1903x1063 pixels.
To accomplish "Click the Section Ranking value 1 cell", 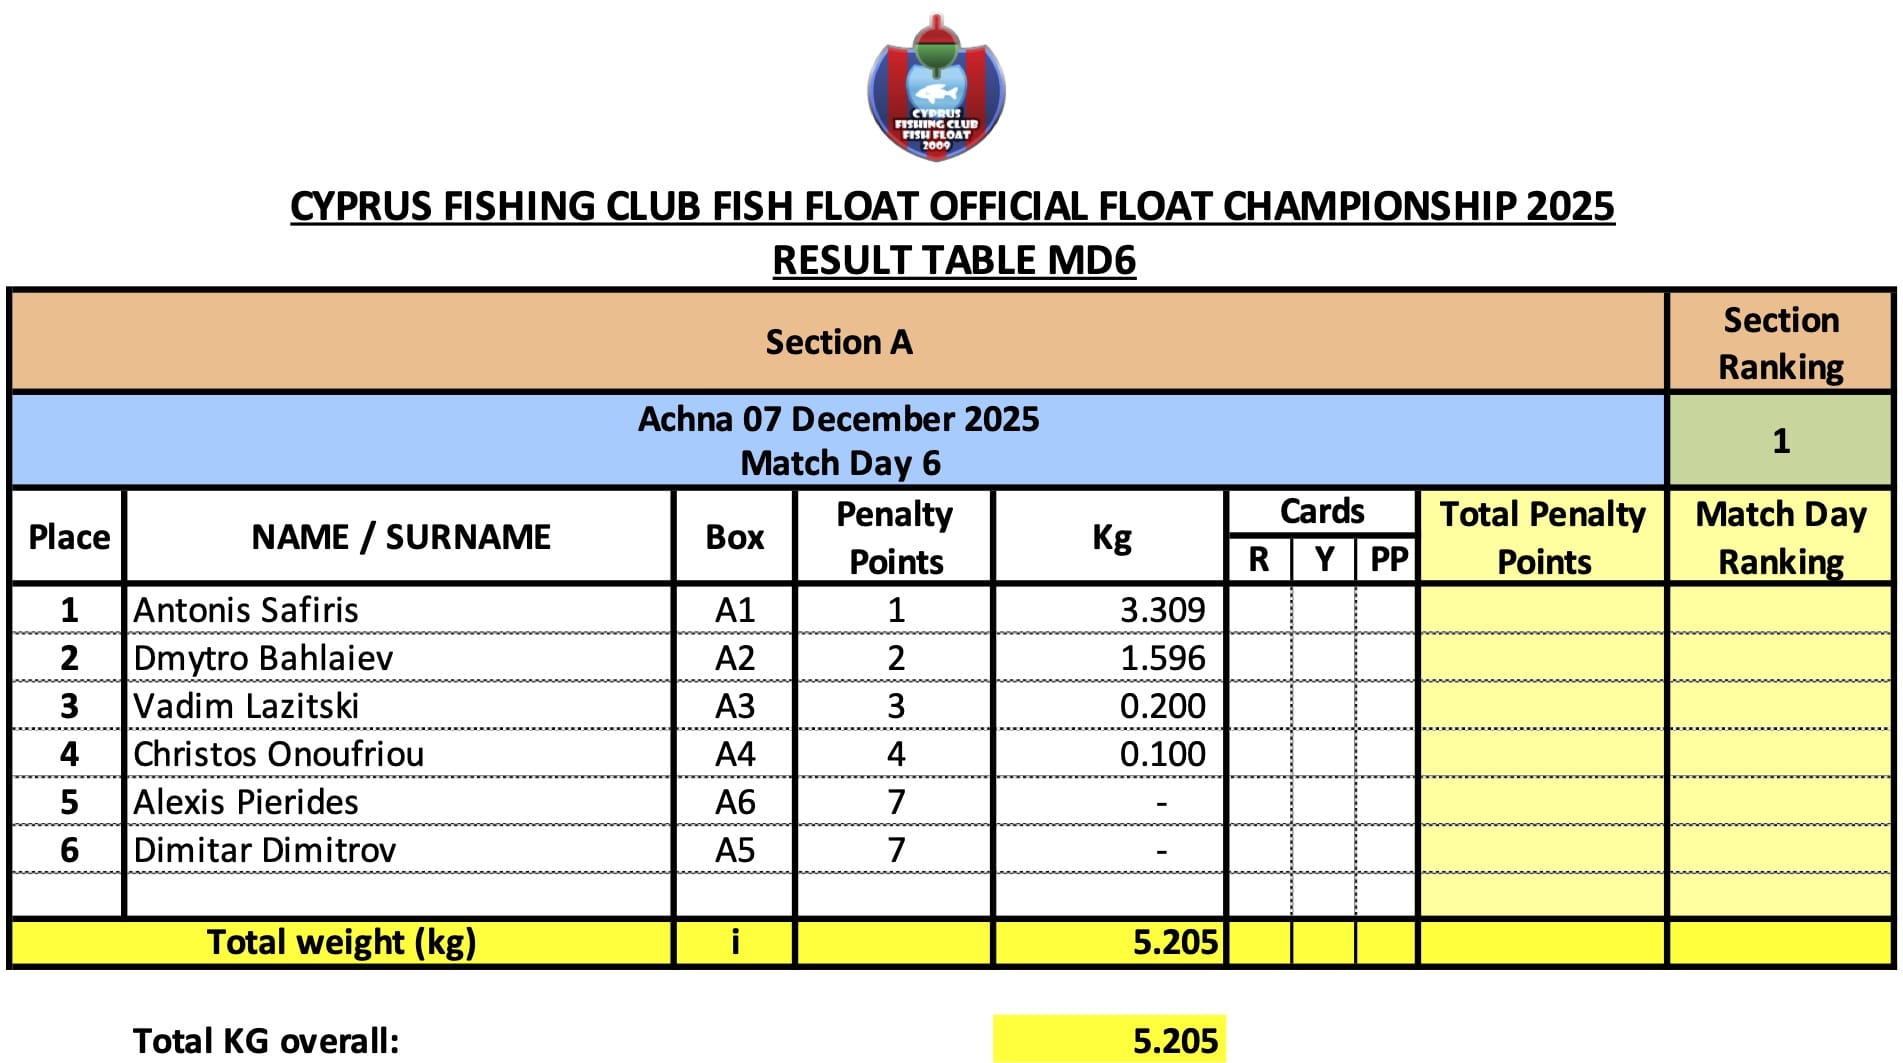I will click(x=1780, y=441).
